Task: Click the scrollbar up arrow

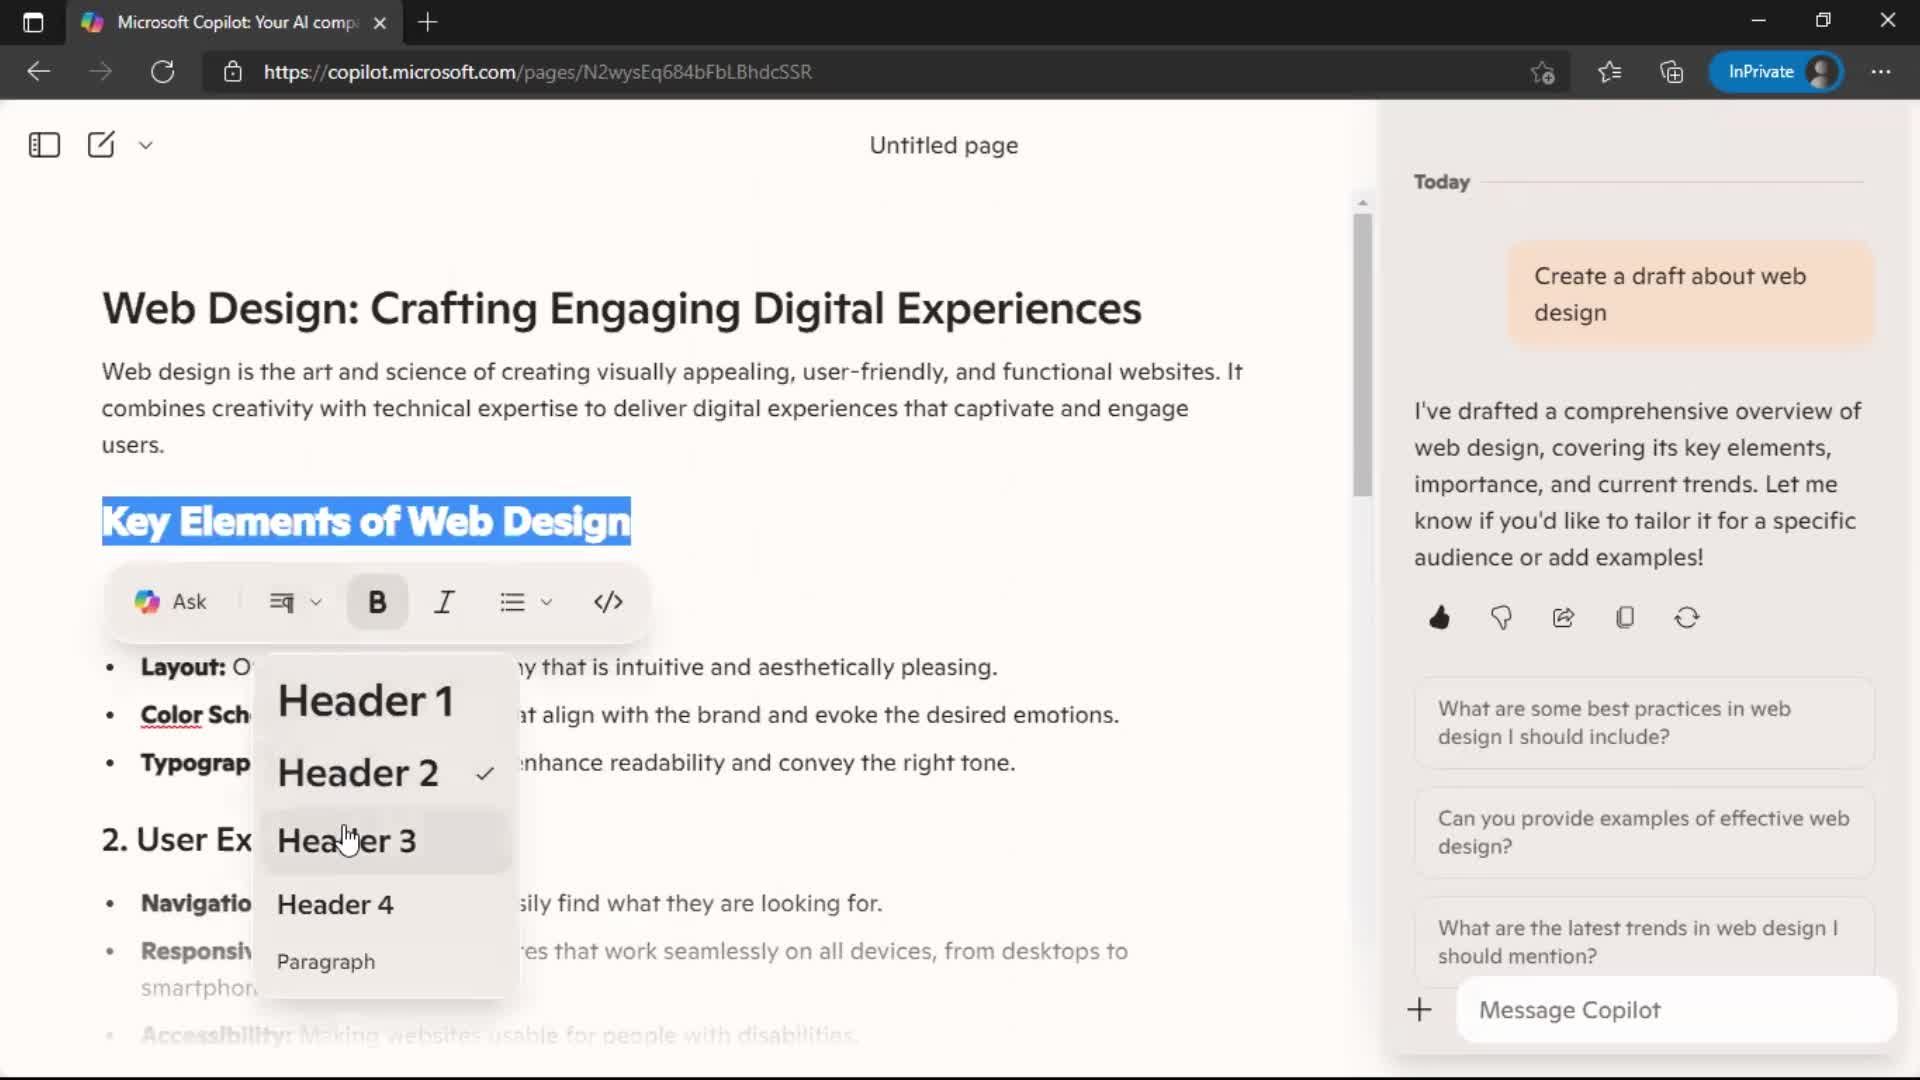Action: tap(1362, 203)
